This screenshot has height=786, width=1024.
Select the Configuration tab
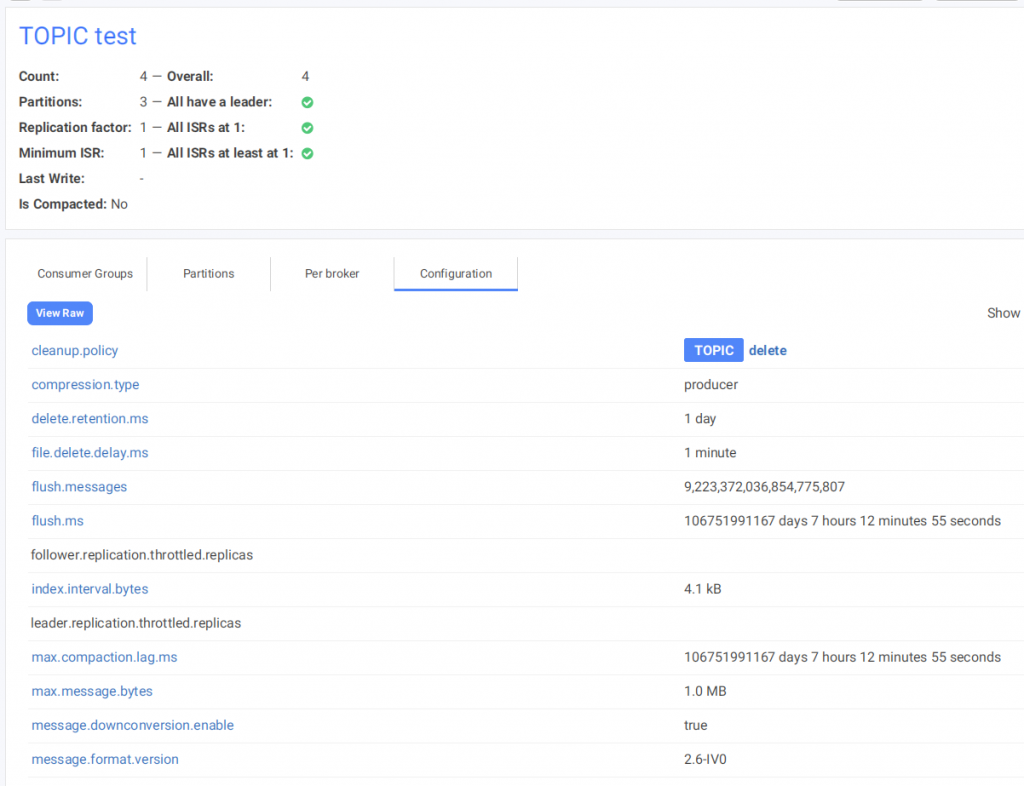[x=456, y=274]
